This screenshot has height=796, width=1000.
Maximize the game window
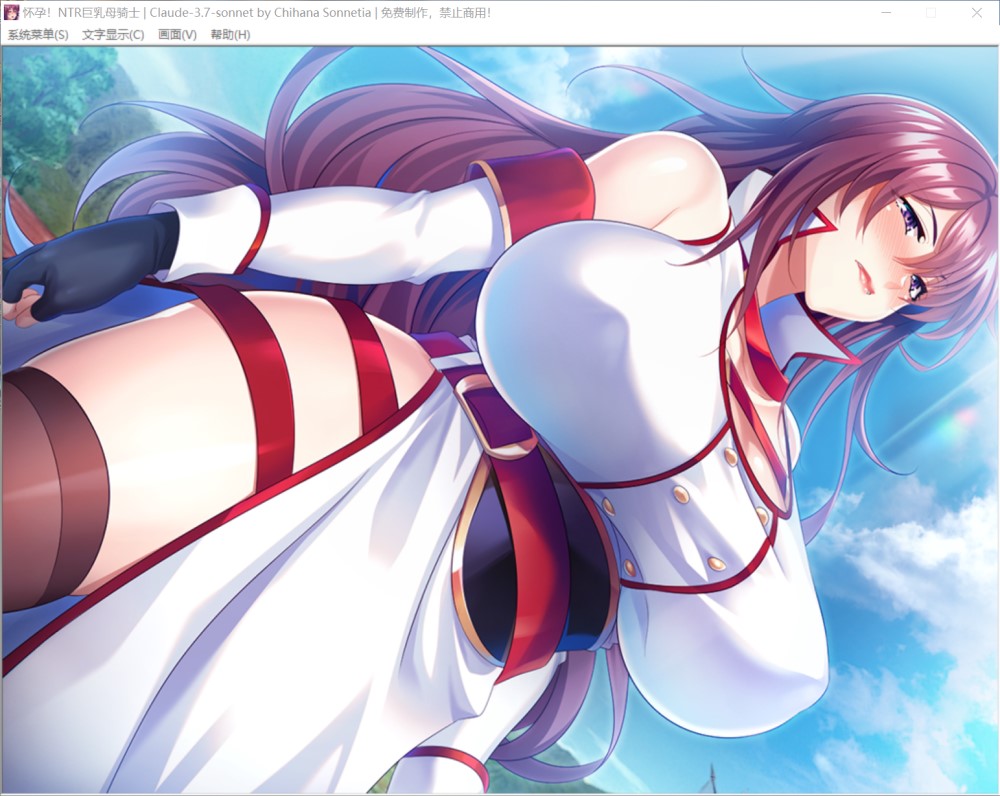pos(931,13)
